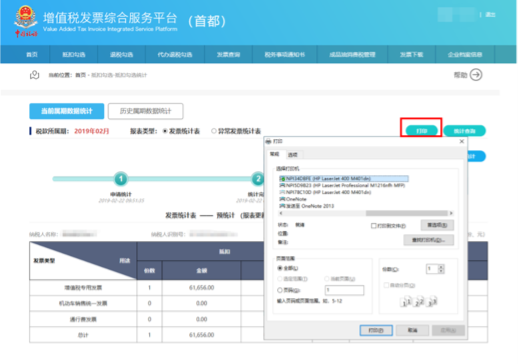Click the 61,656.00 amount in 增值税专用发票 row
518x364 pixels.
[x=202, y=288]
